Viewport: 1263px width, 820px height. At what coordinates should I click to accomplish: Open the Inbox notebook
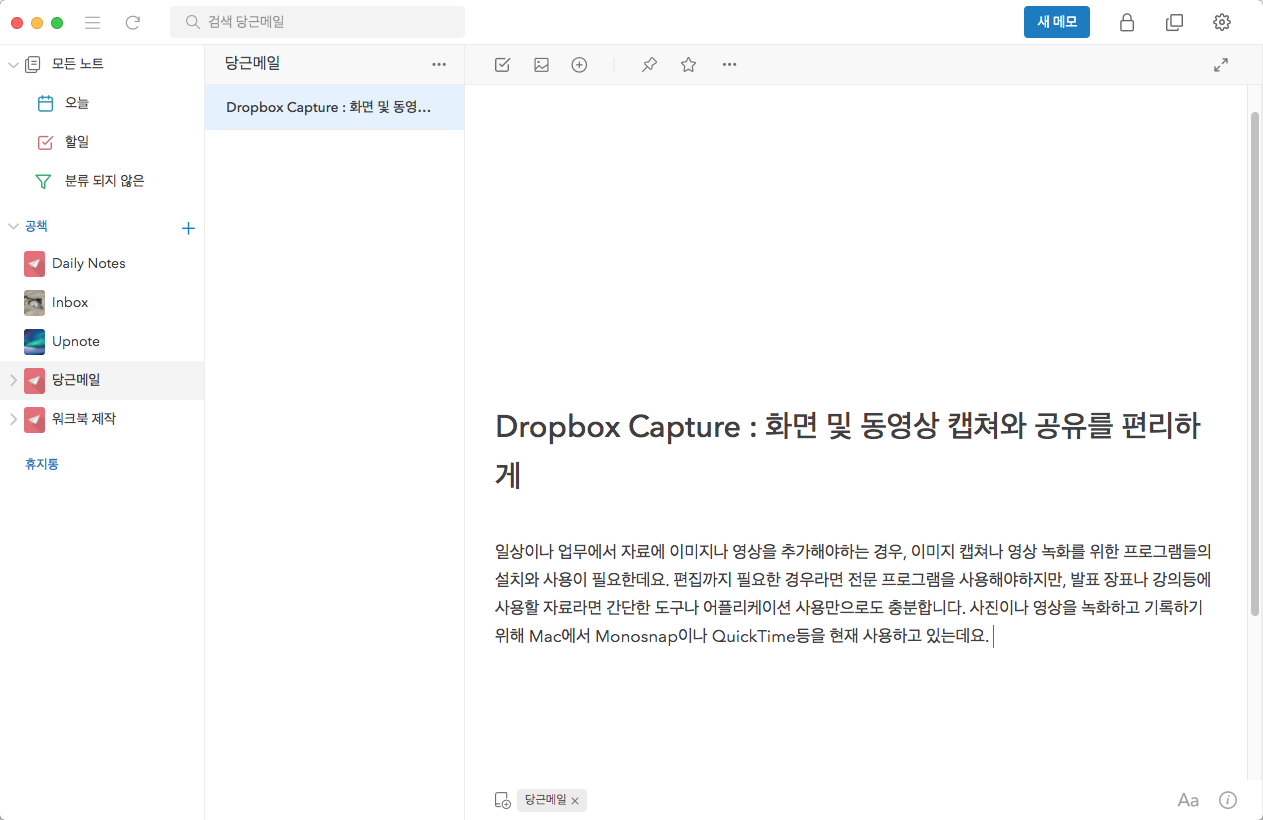(102, 302)
